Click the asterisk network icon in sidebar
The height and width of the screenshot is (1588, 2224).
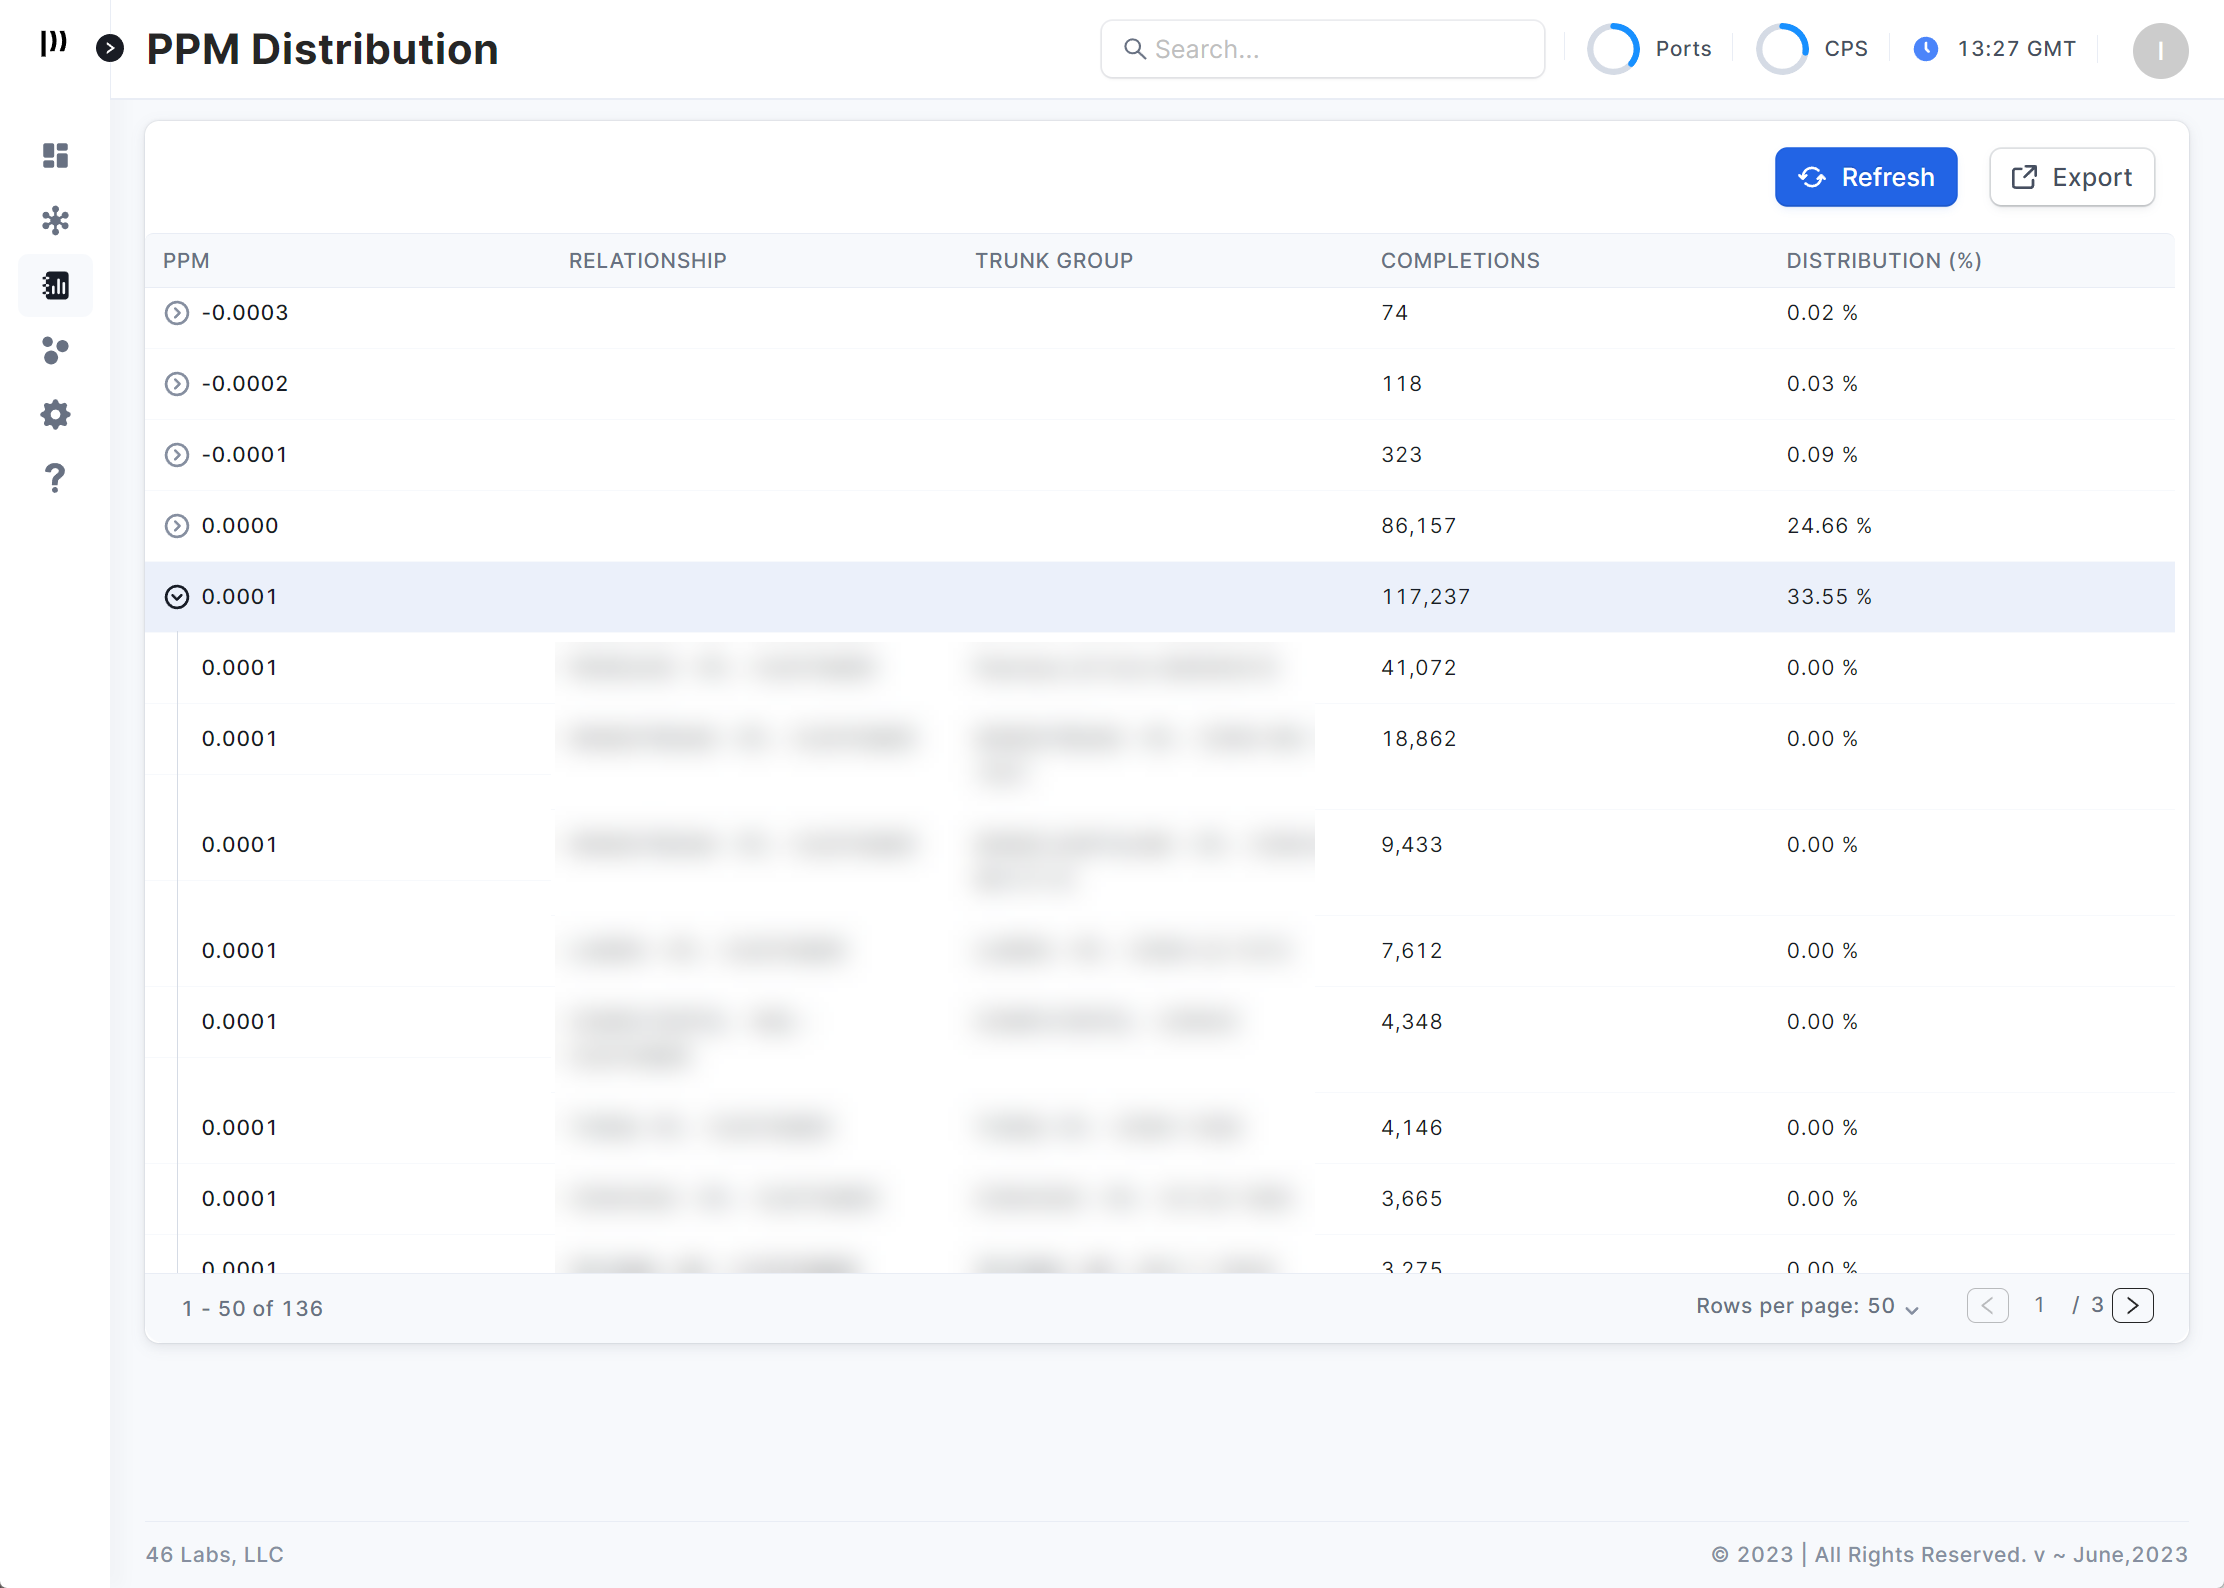click(56, 221)
